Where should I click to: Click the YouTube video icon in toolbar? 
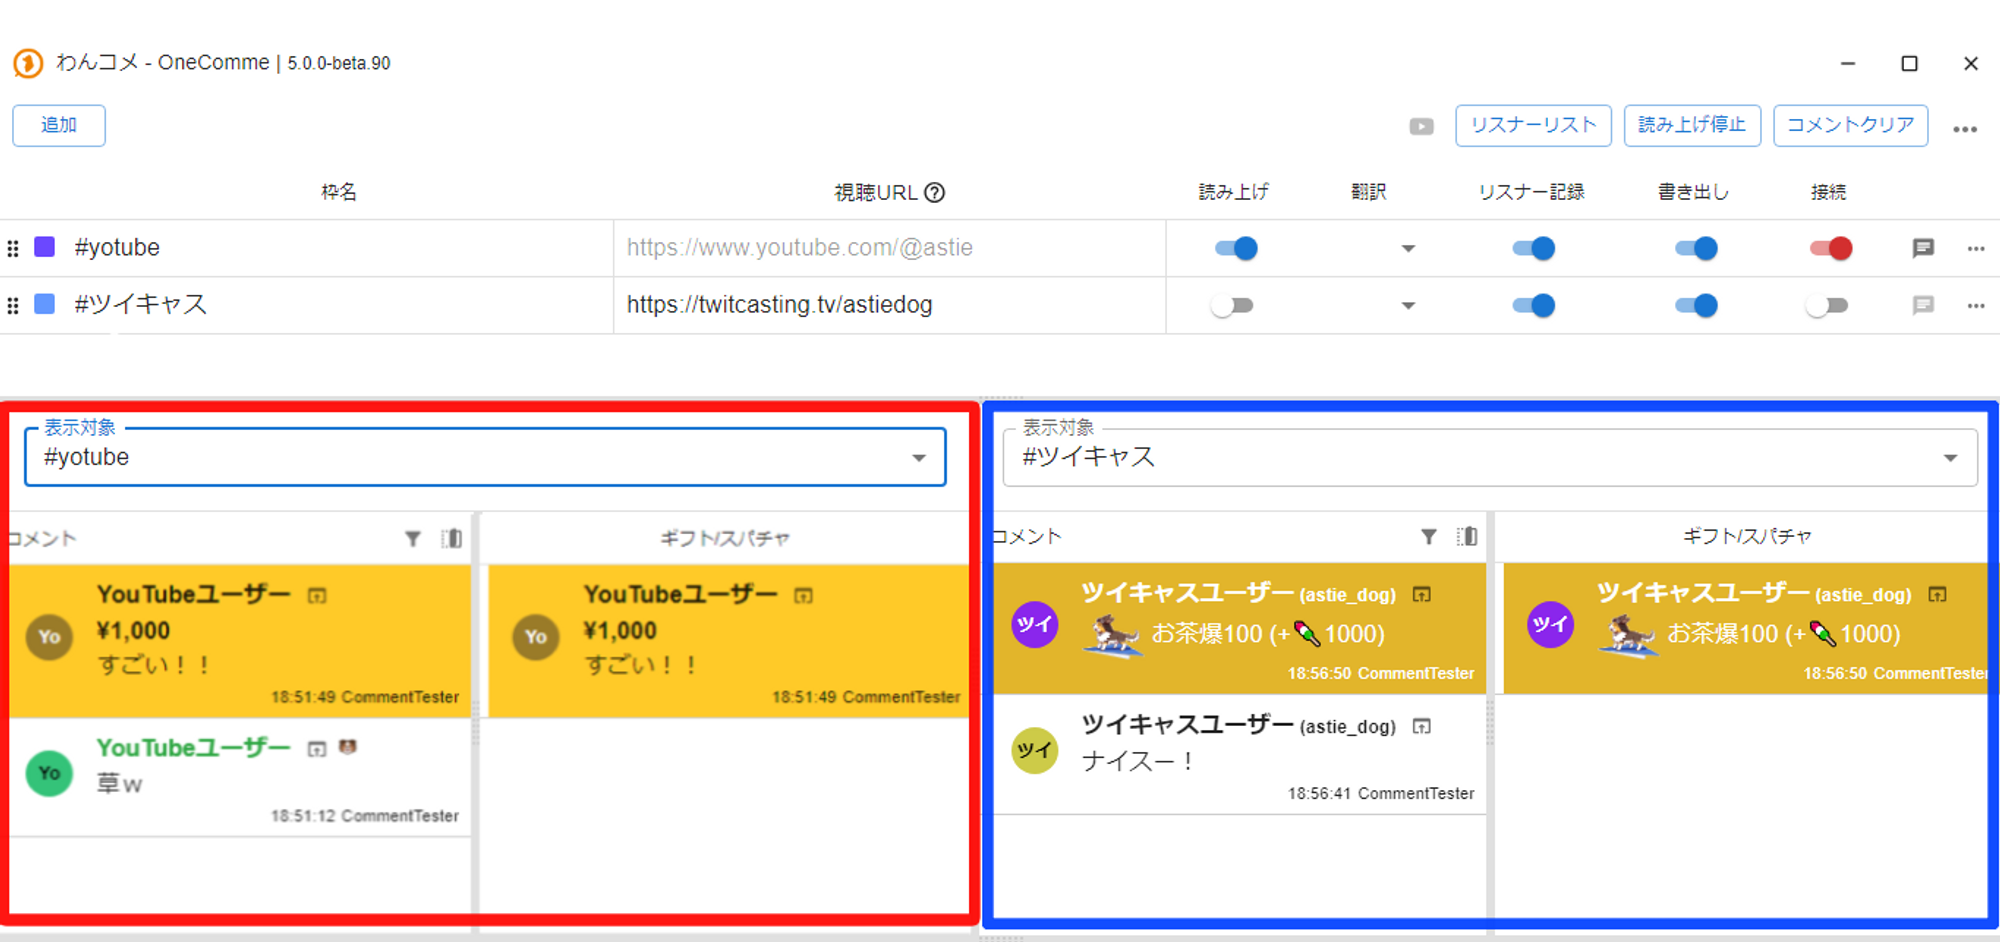(1421, 127)
